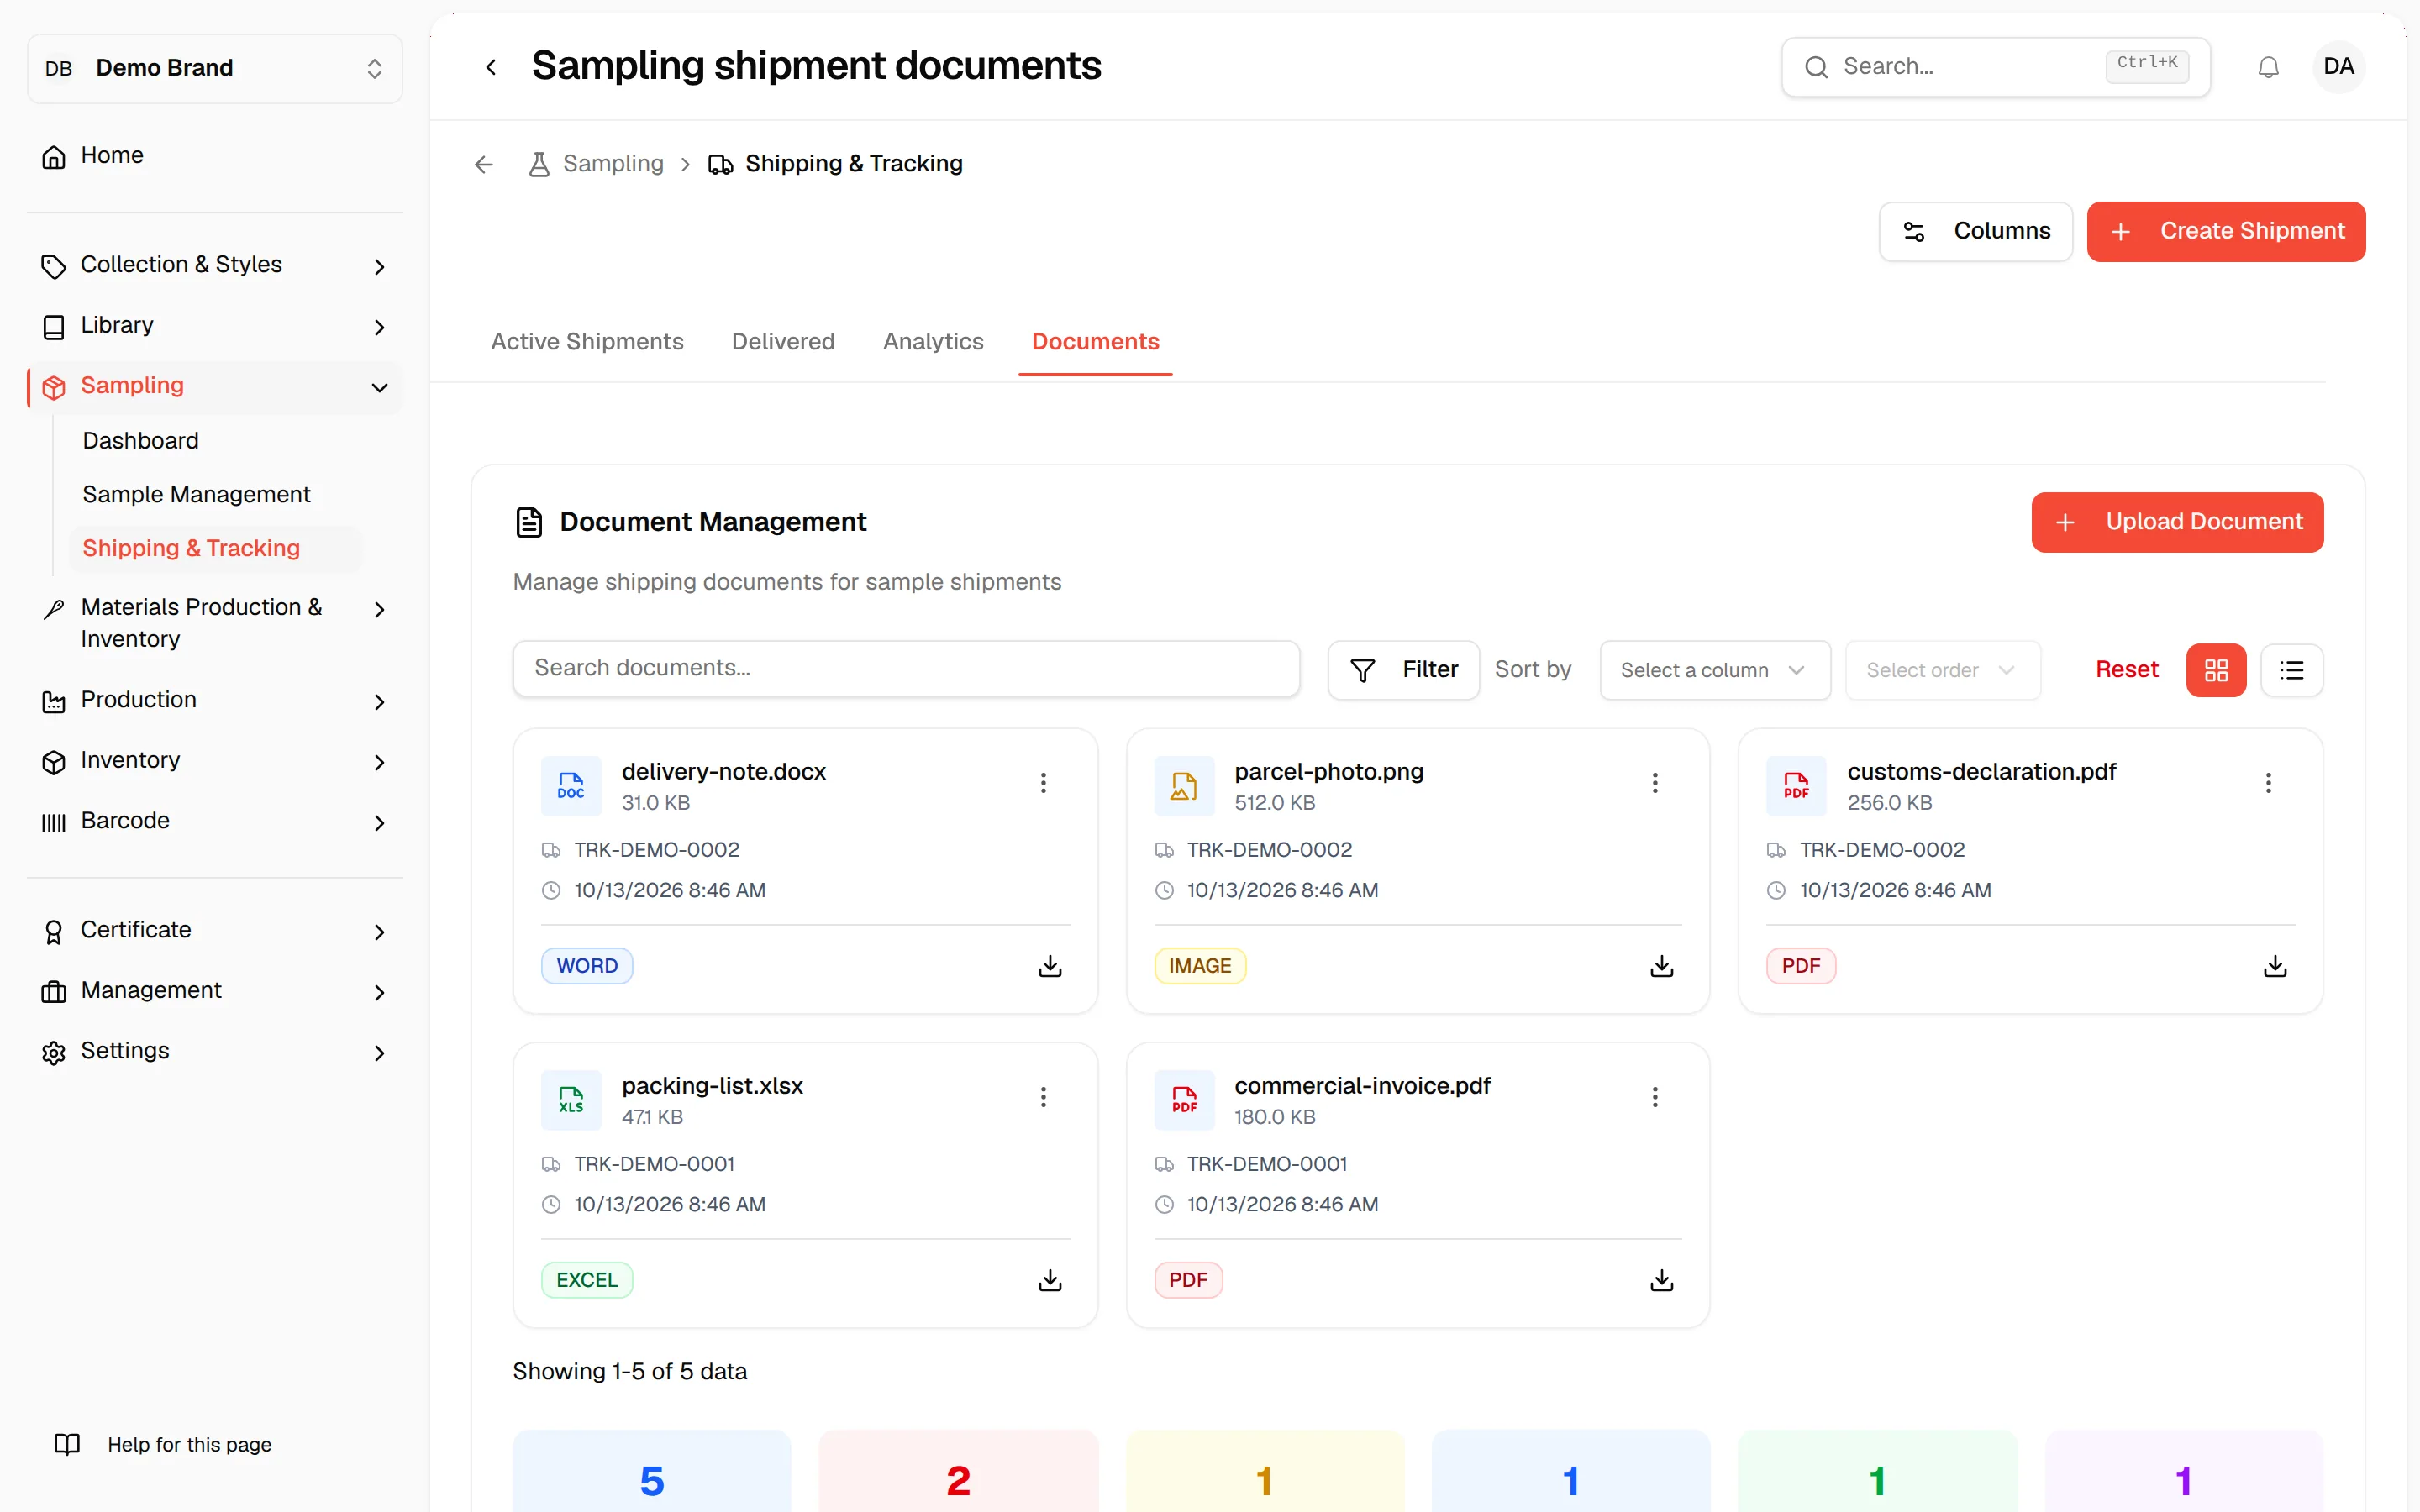
Task: Click the back chevron beside page title
Action: tap(491, 67)
